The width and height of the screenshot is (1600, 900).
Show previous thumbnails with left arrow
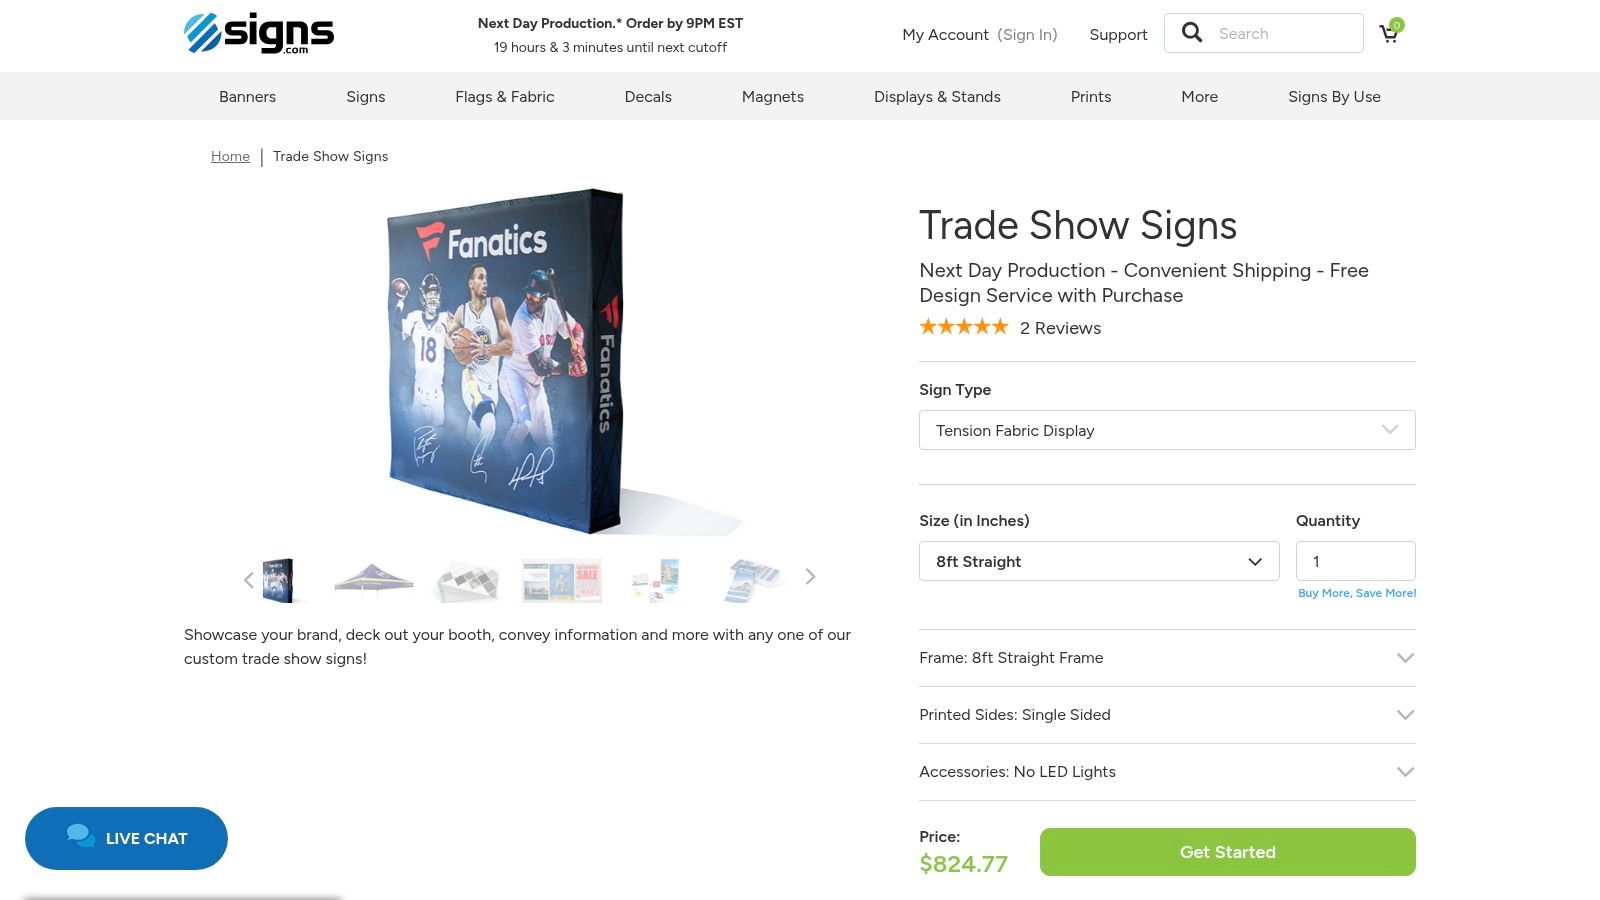(x=249, y=580)
